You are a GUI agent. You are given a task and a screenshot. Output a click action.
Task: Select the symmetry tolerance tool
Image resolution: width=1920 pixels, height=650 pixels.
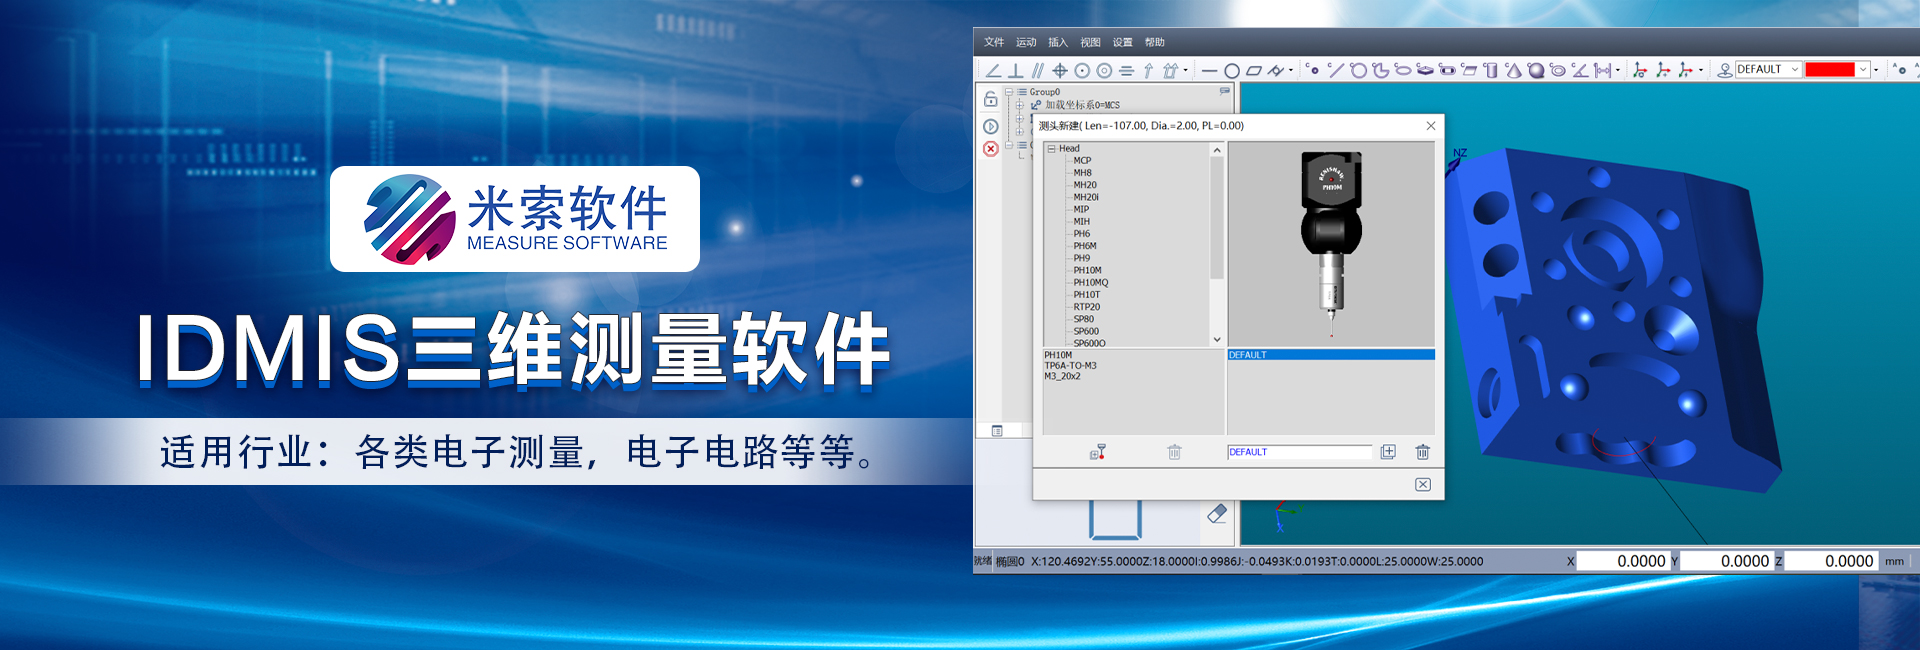[x=1126, y=70]
